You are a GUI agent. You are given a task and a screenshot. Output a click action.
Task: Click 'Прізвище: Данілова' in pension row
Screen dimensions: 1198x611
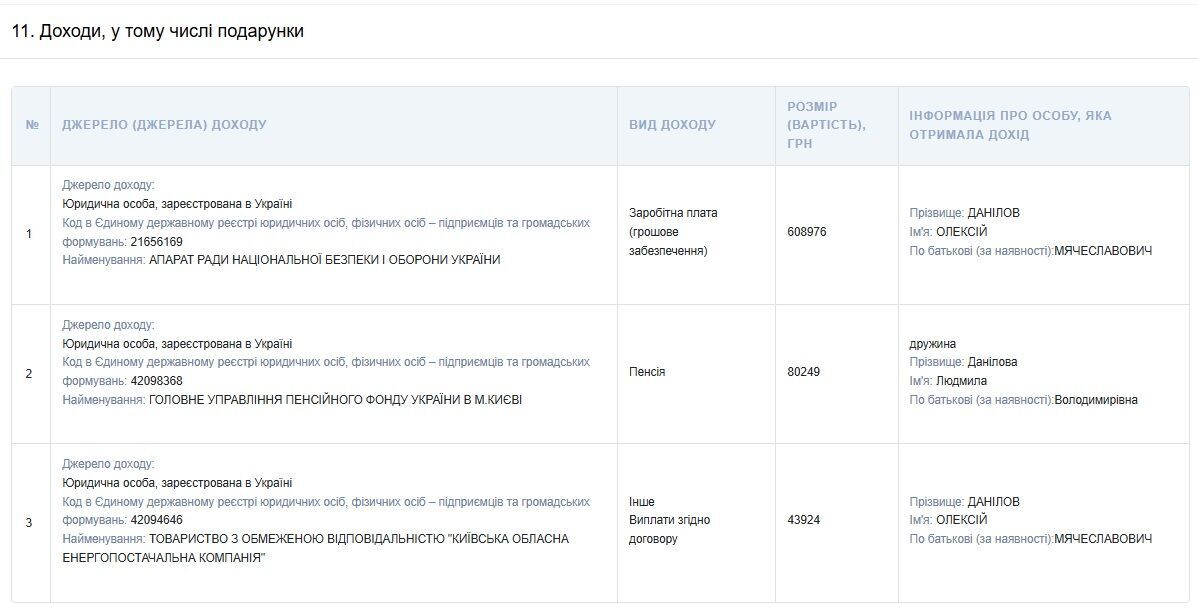point(963,362)
